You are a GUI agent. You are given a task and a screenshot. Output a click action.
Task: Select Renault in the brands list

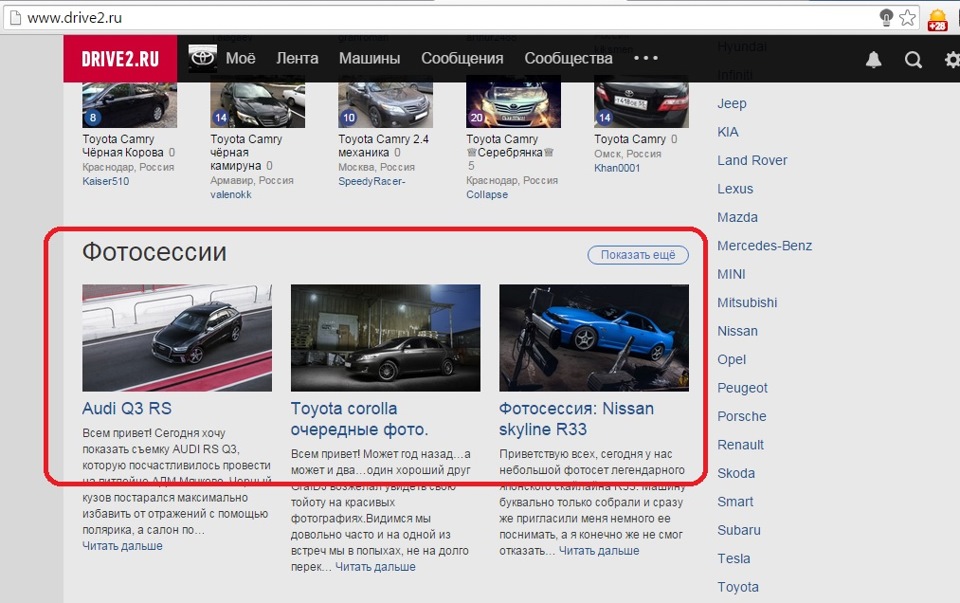coord(740,445)
